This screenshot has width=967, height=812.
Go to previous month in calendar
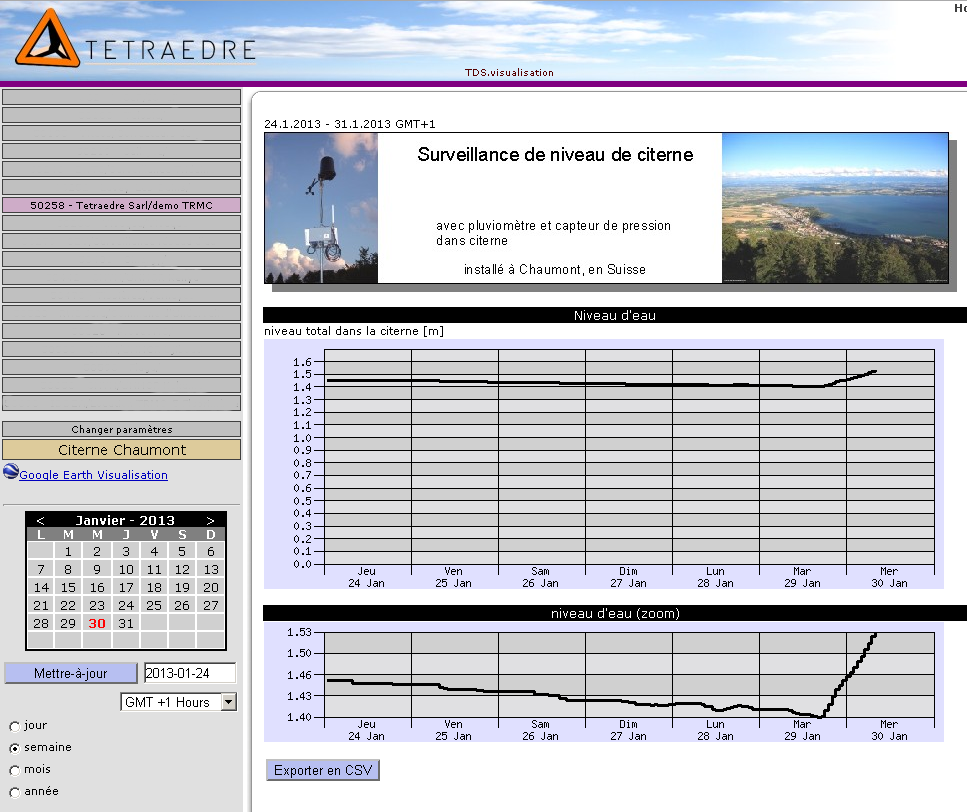click(x=40, y=520)
